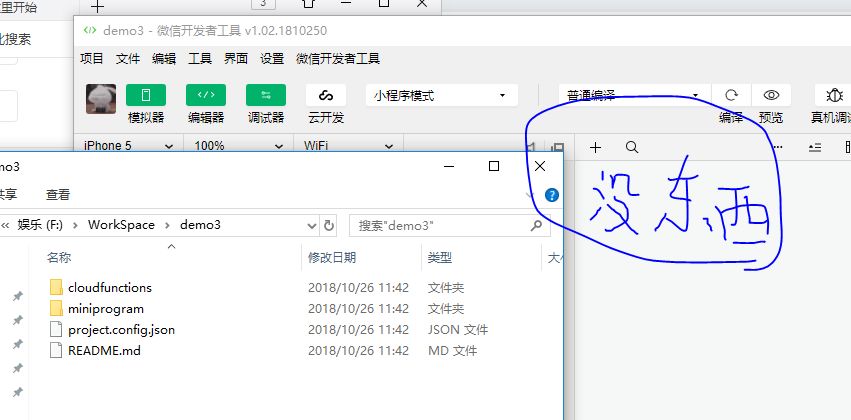851x420 pixels.
Task: Open the 100% zoom dropdown
Action: coord(239,145)
